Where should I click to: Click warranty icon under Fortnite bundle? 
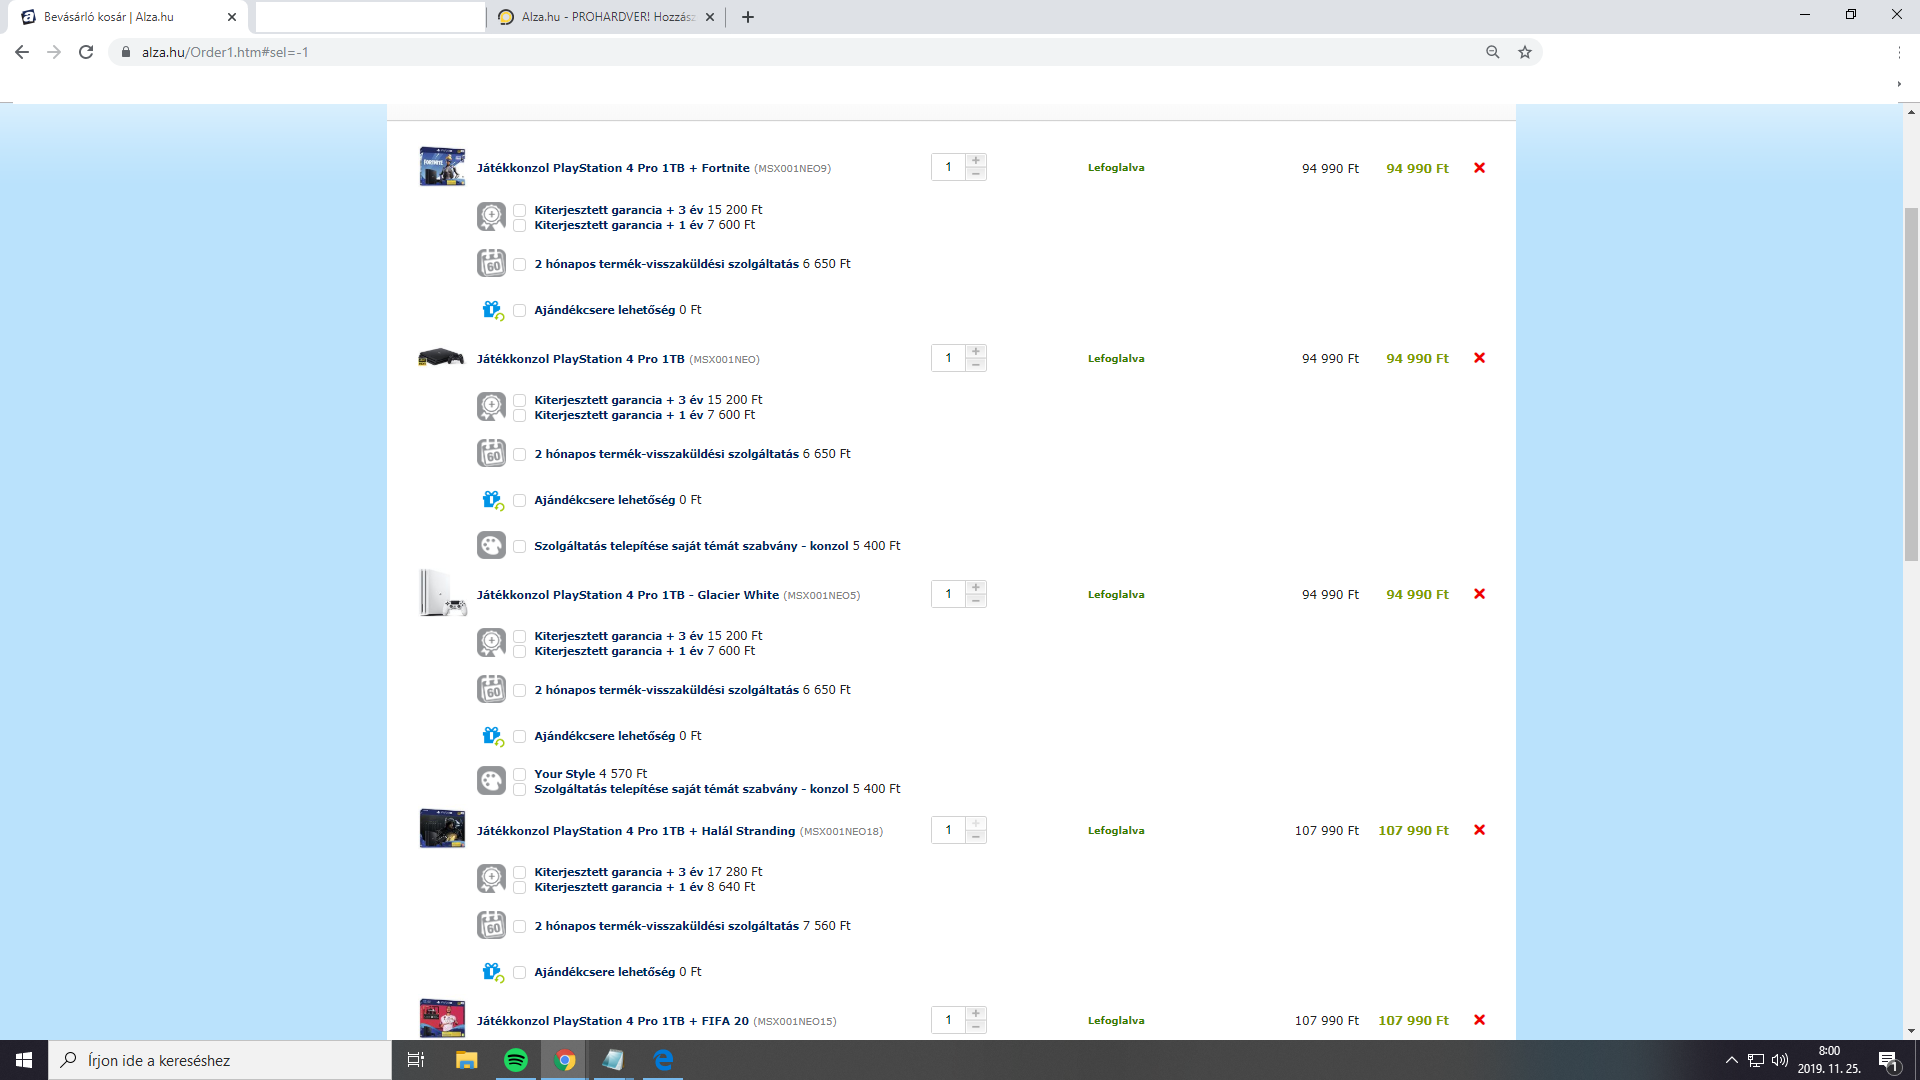pyautogui.click(x=491, y=217)
